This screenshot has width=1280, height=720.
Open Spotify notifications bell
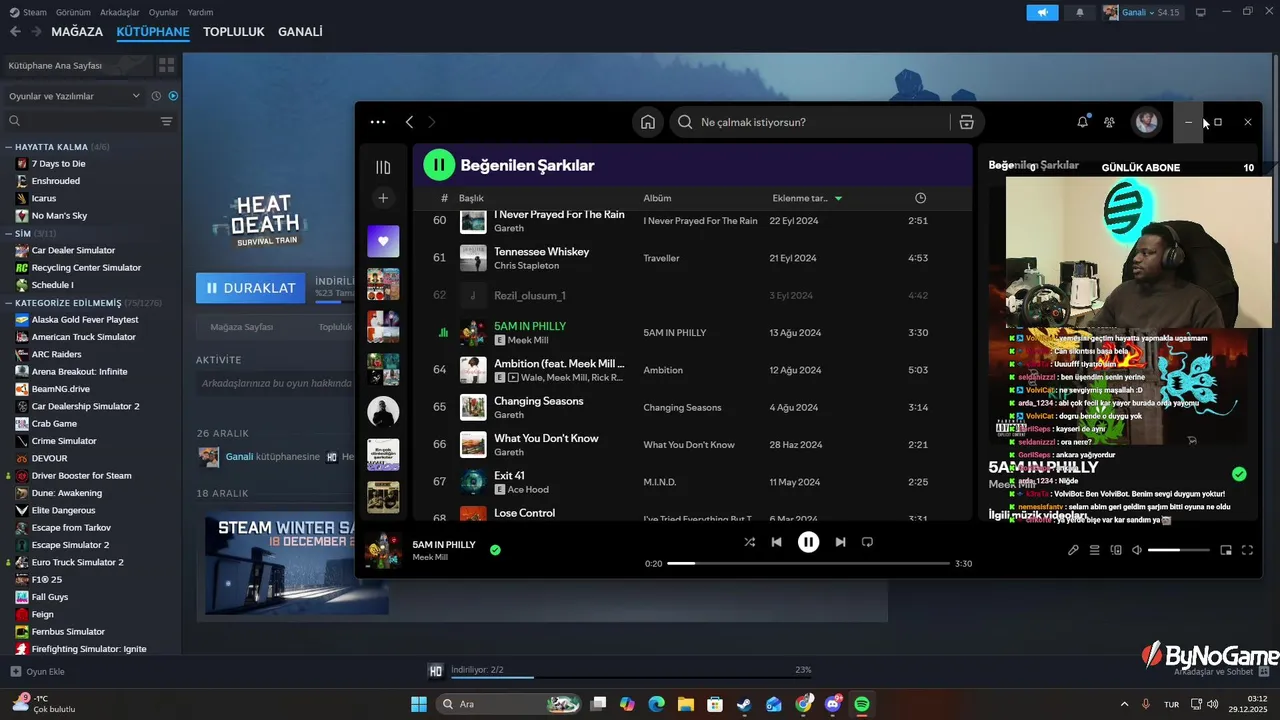coord(1082,122)
